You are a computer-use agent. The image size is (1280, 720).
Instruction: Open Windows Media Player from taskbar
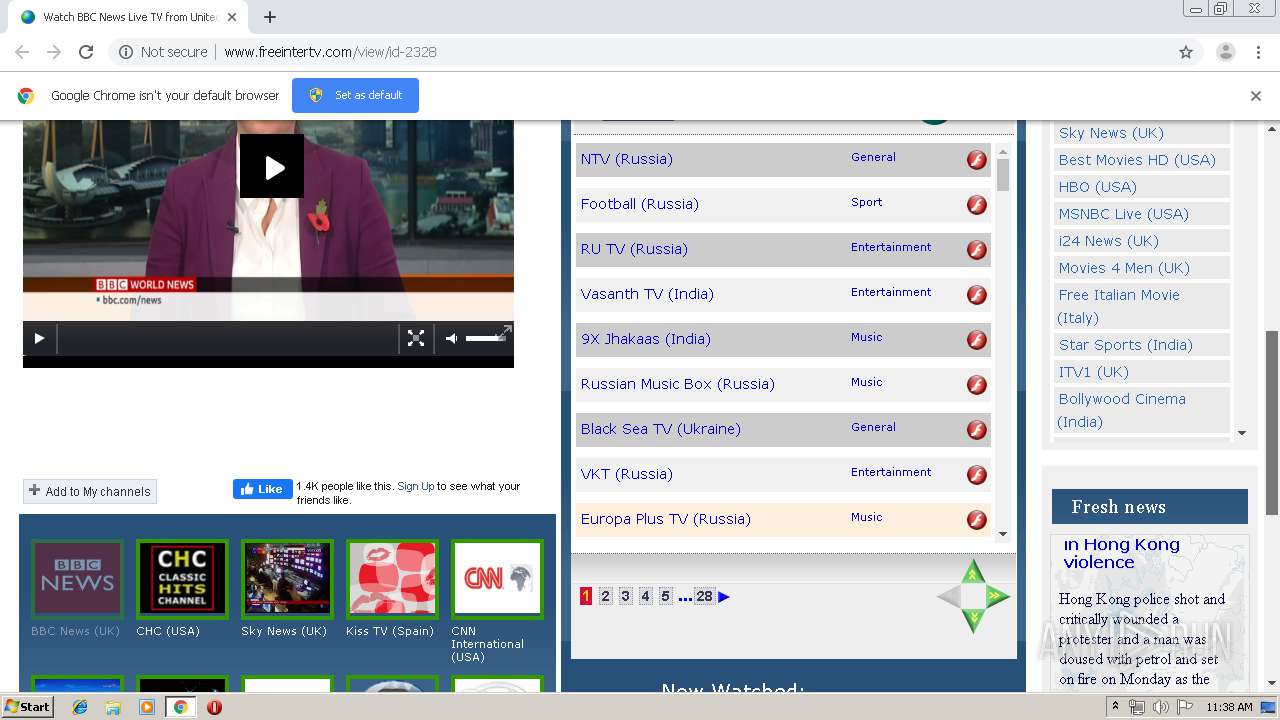click(x=147, y=707)
